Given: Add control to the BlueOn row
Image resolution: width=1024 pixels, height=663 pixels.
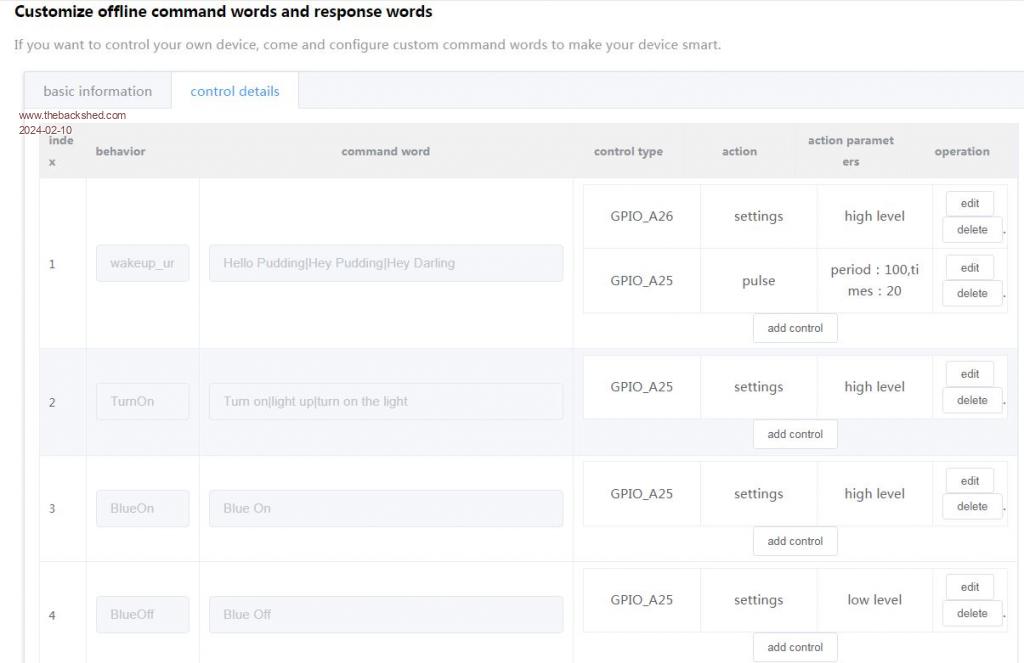Looking at the screenshot, I should (x=795, y=541).
